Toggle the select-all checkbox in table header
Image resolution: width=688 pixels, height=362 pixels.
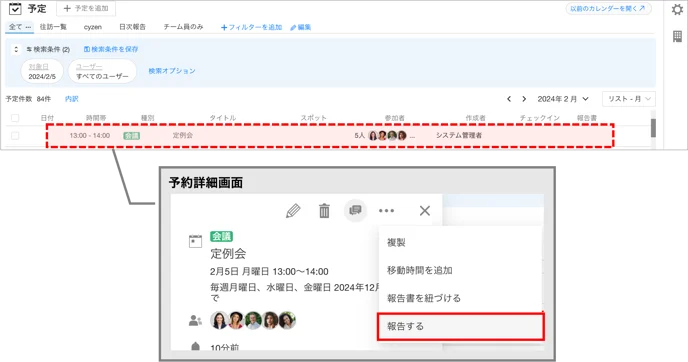coord(15,118)
